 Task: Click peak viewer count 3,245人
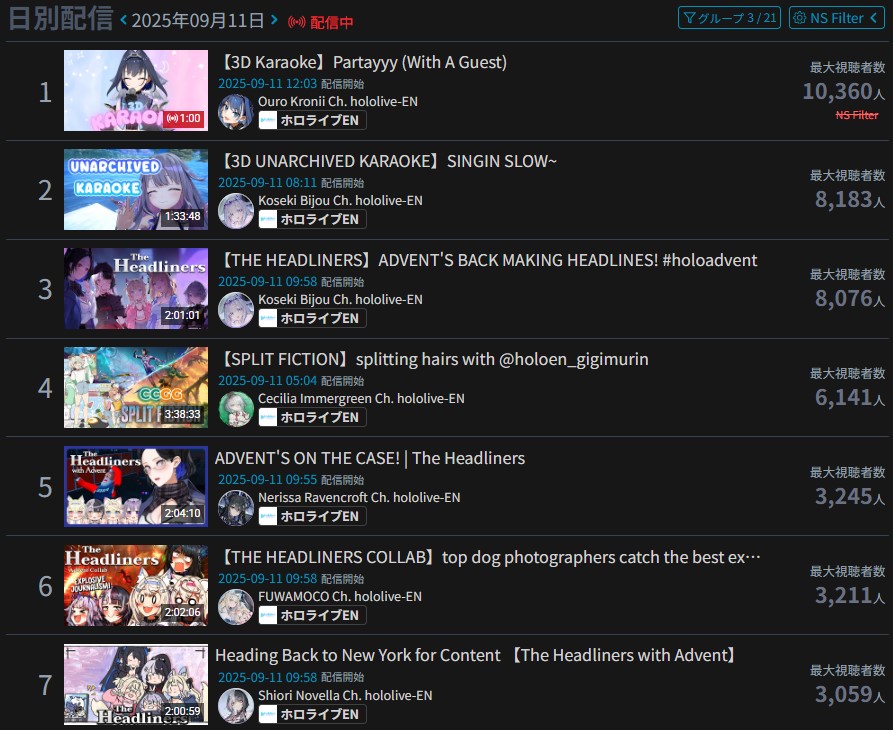pyautogui.click(x=850, y=497)
